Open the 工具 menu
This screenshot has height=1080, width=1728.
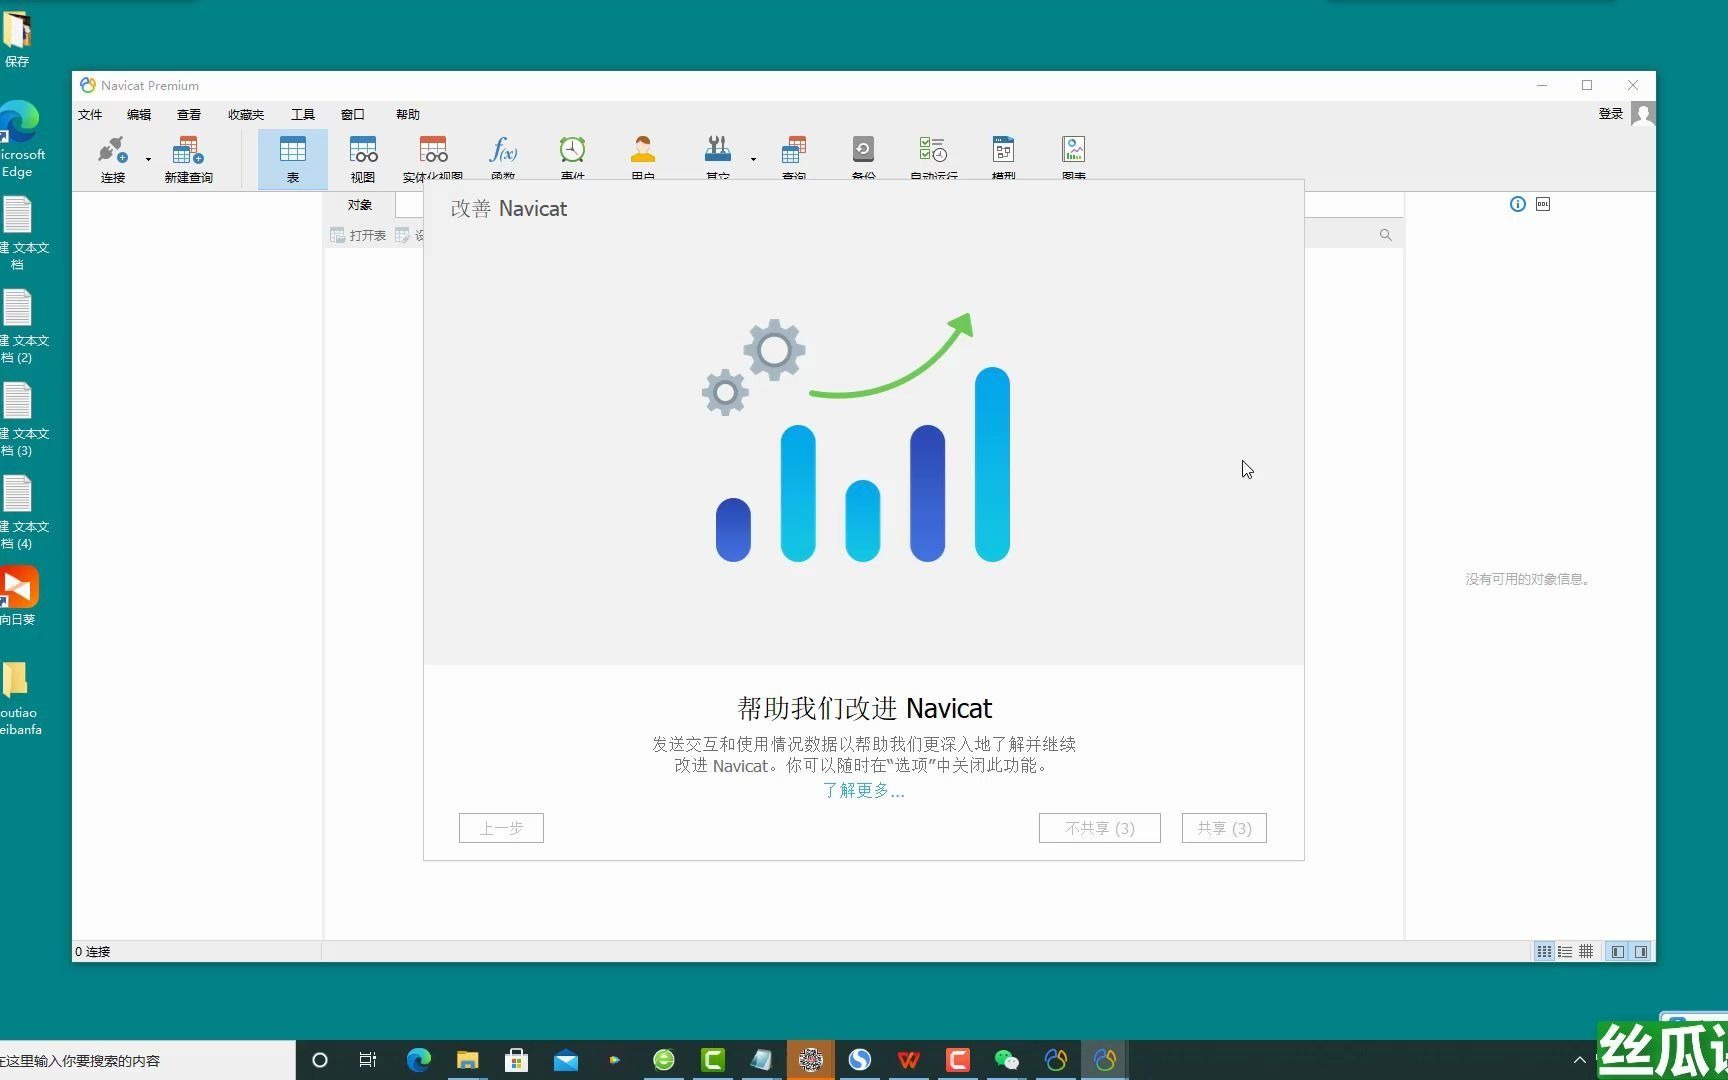303,114
